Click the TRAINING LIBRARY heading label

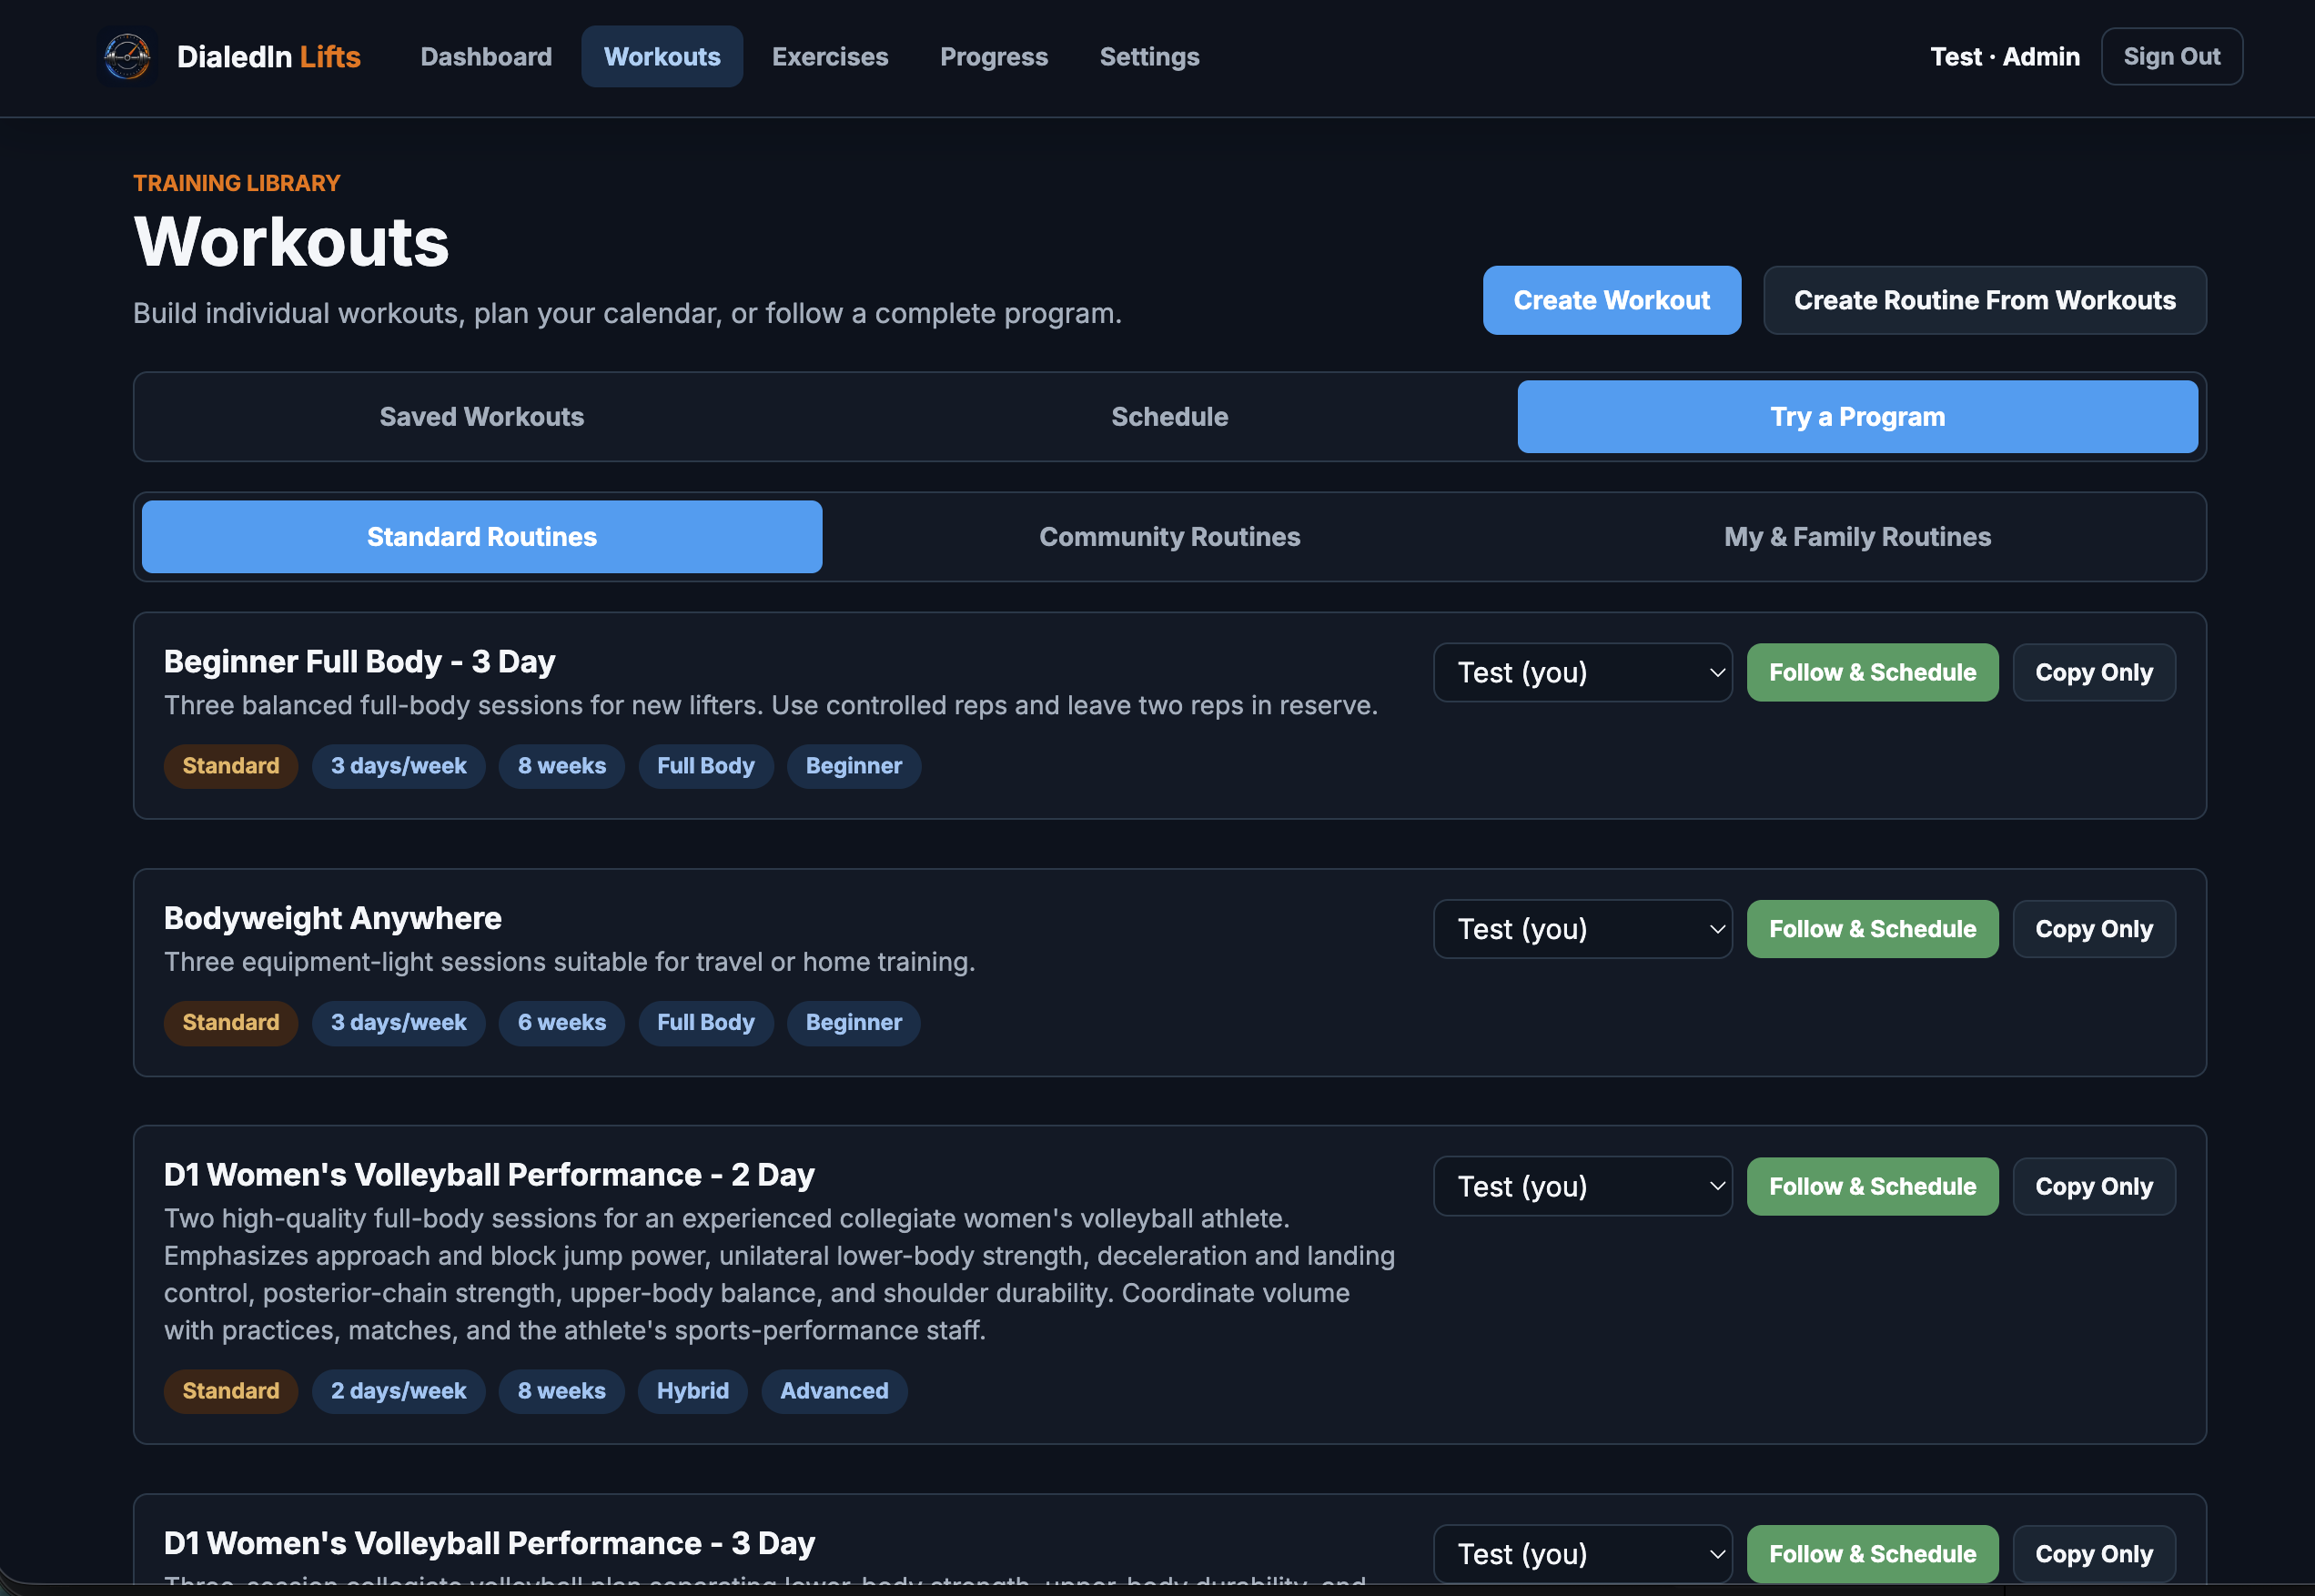point(237,183)
